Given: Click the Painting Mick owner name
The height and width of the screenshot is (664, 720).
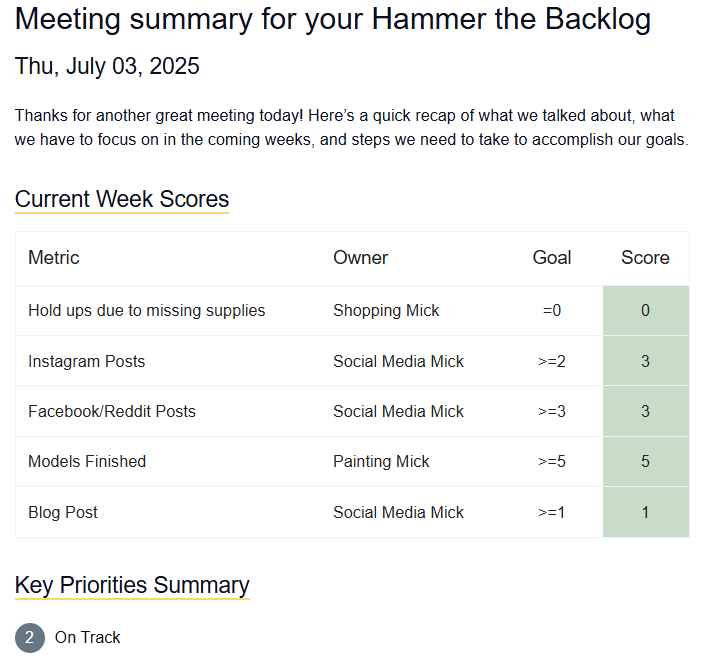Looking at the screenshot, I should [x=381, y=462].
